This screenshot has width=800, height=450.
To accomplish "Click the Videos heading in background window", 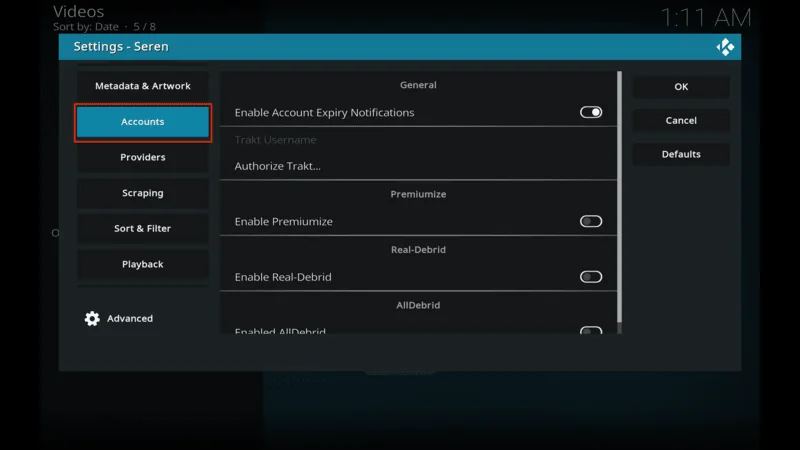I will click(79, 12).
